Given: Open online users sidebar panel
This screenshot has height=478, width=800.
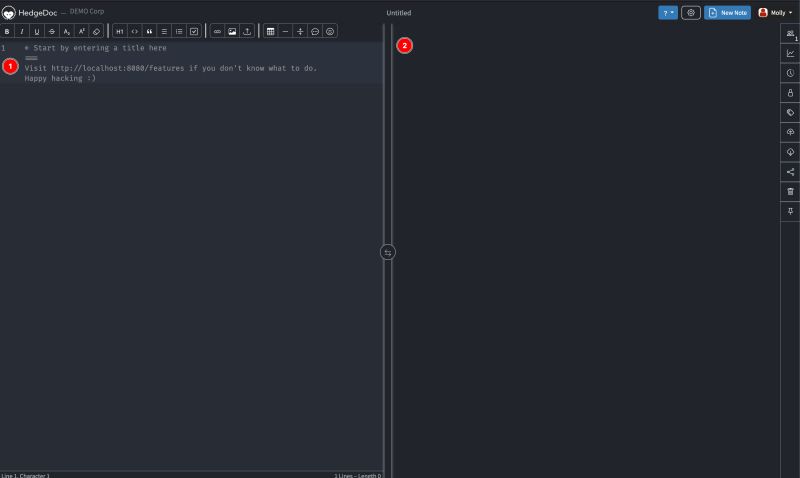Looking at the screenshot, I should tap(790, 34).
